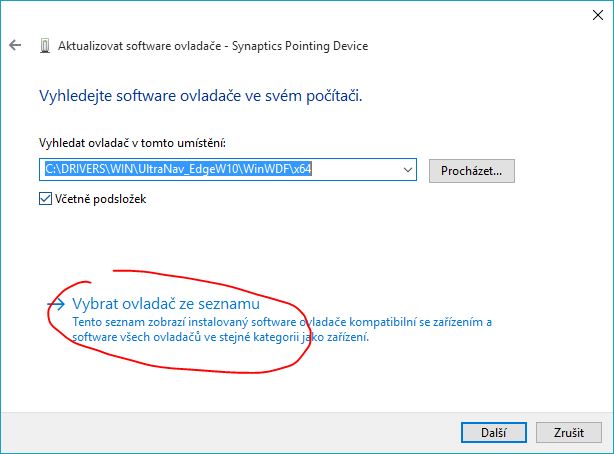The width and height of the screenshot is (614, 454).
Task: Click the device icon in the title bar
Action: [x=45, y=46]
